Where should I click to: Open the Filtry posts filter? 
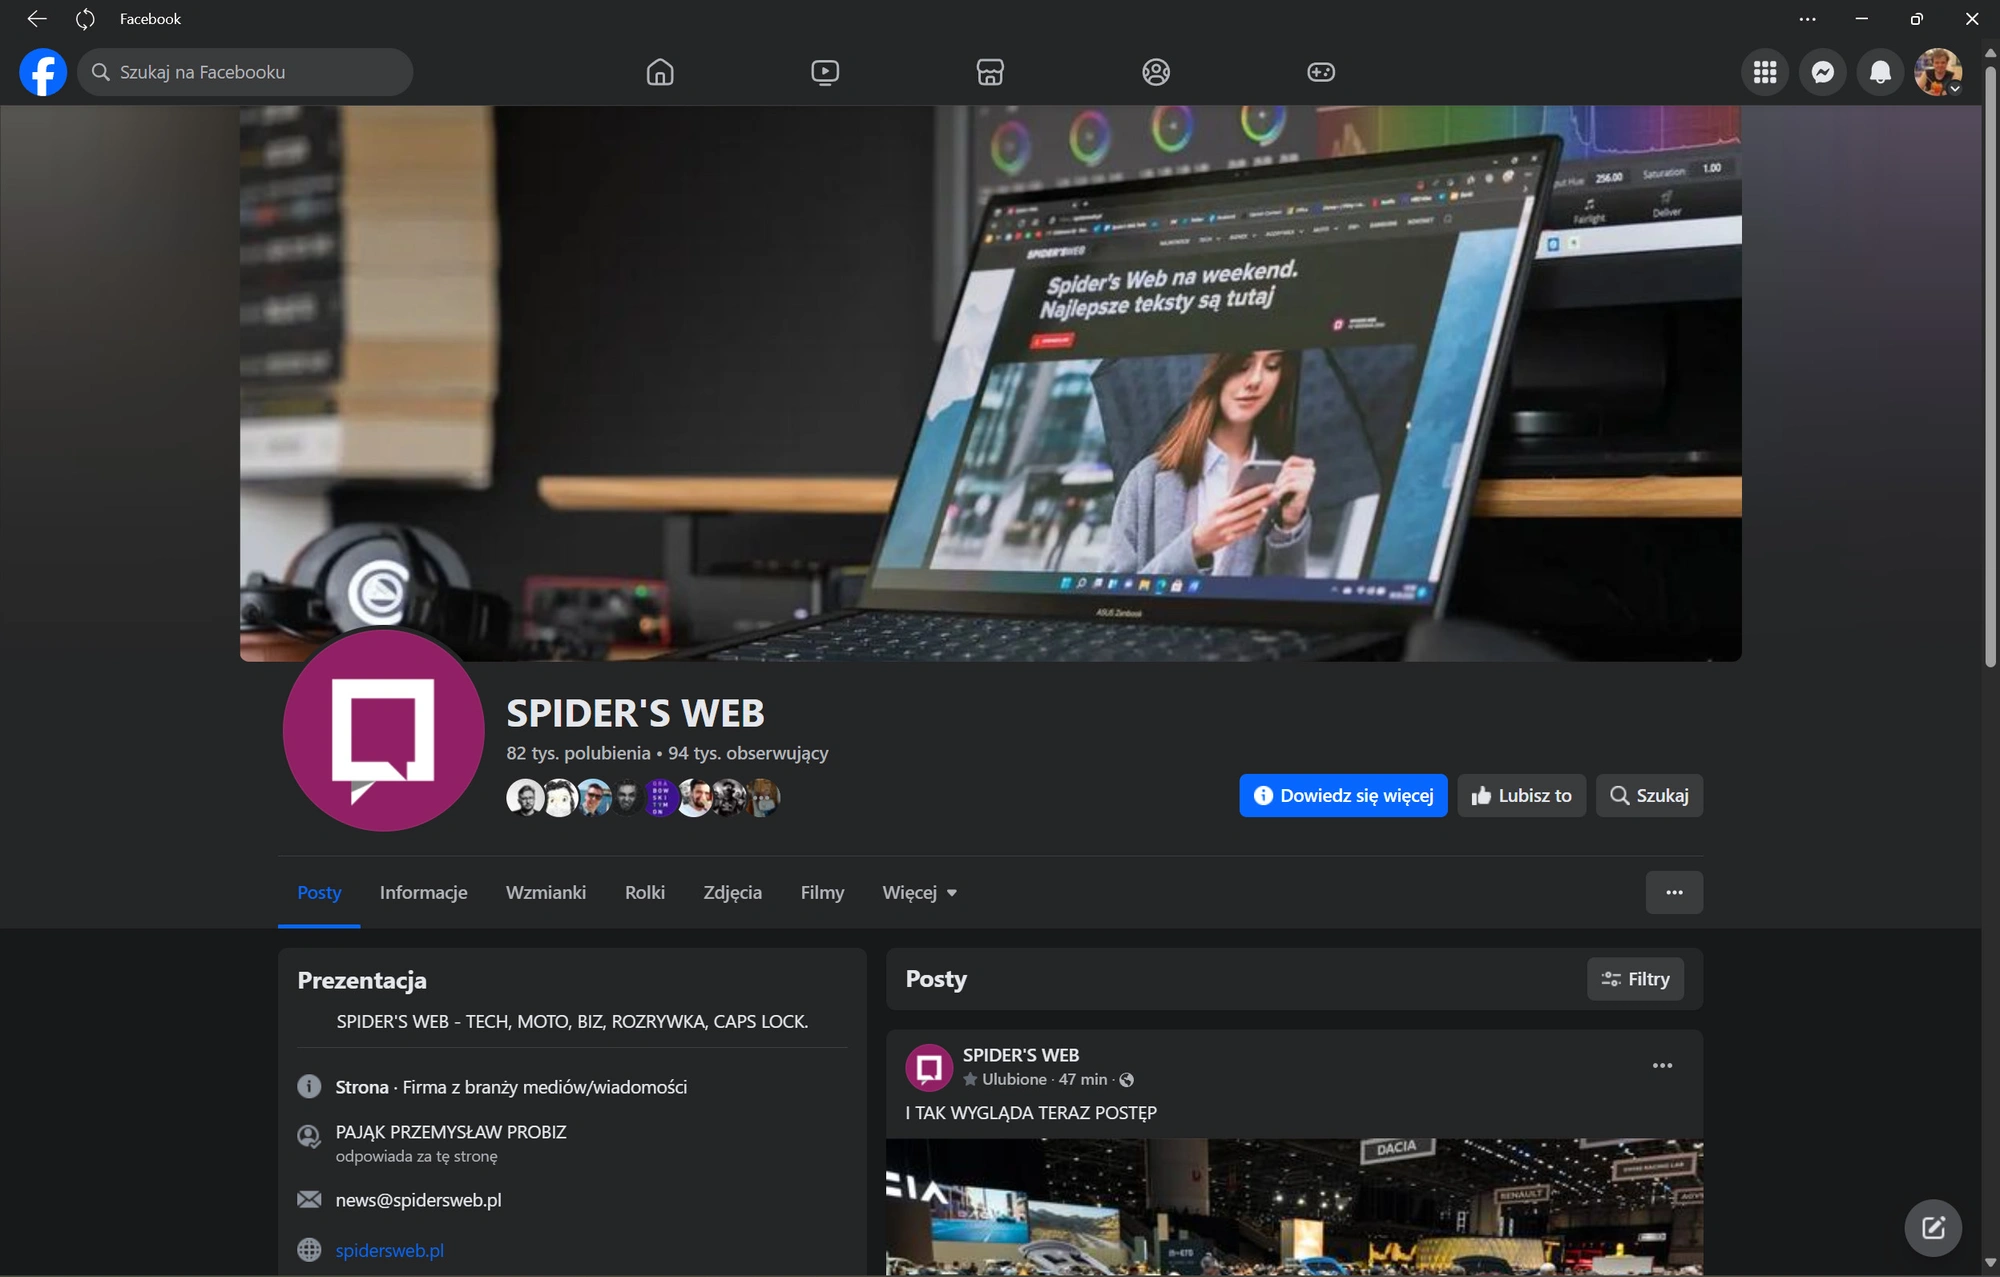[1635, 979]
